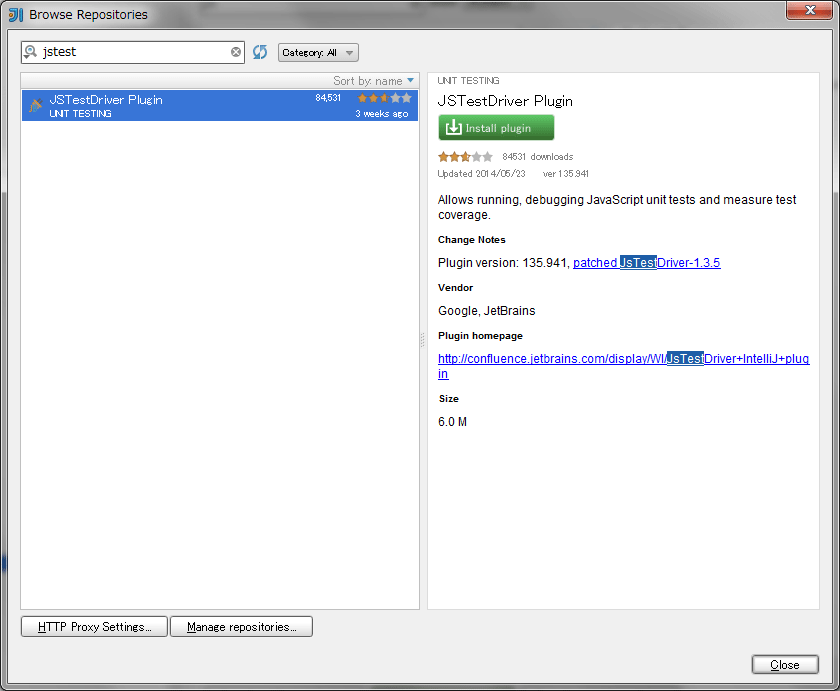
Task: Open the patched JsTestDriver-1.3.5 link
Action: 647,263
